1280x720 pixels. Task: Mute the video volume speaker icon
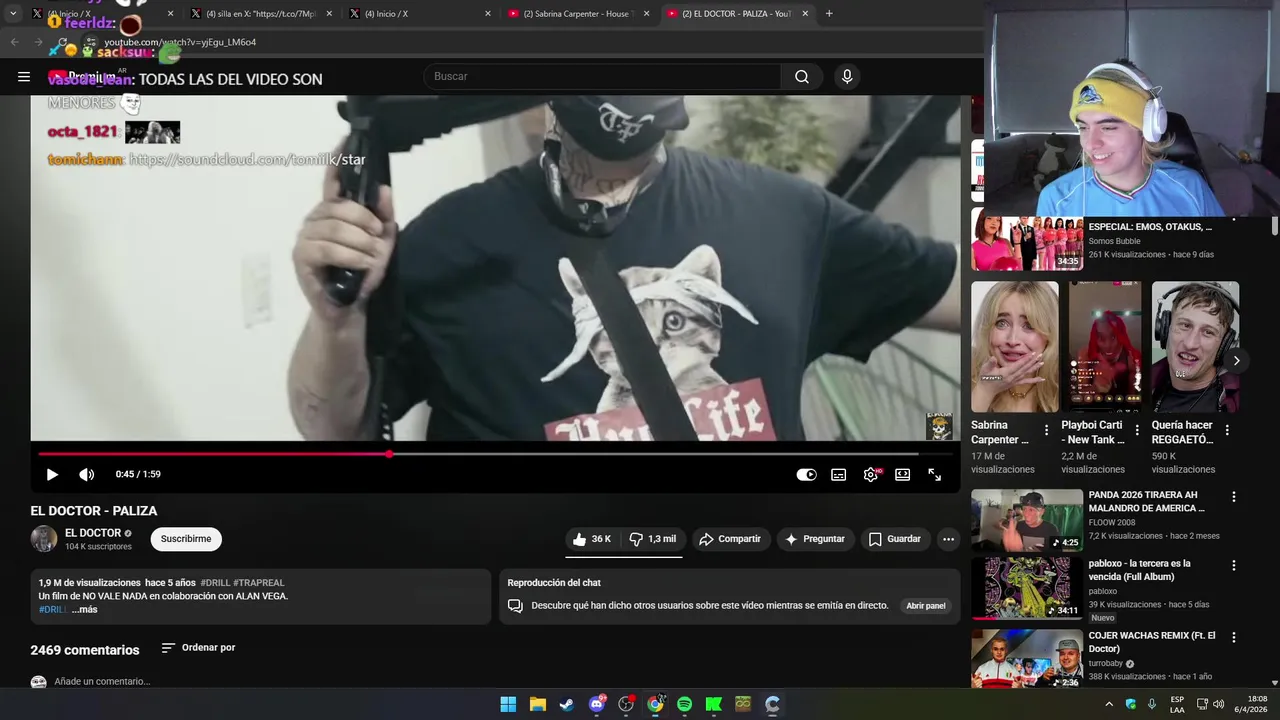click(87, 475)
